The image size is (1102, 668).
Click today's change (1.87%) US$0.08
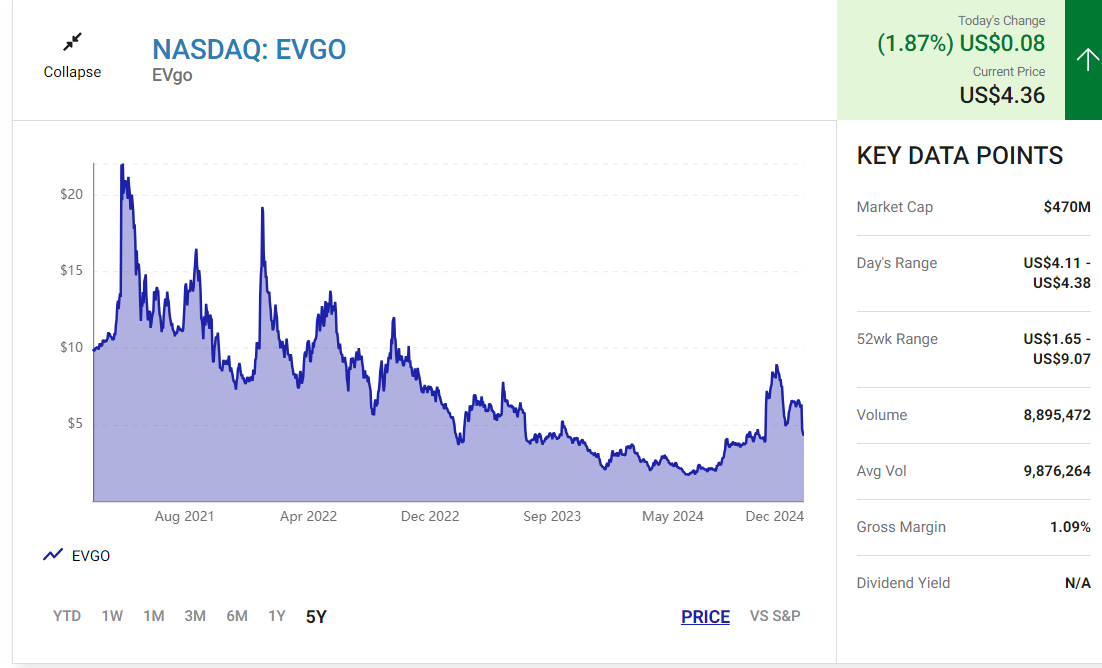[961, 43]
